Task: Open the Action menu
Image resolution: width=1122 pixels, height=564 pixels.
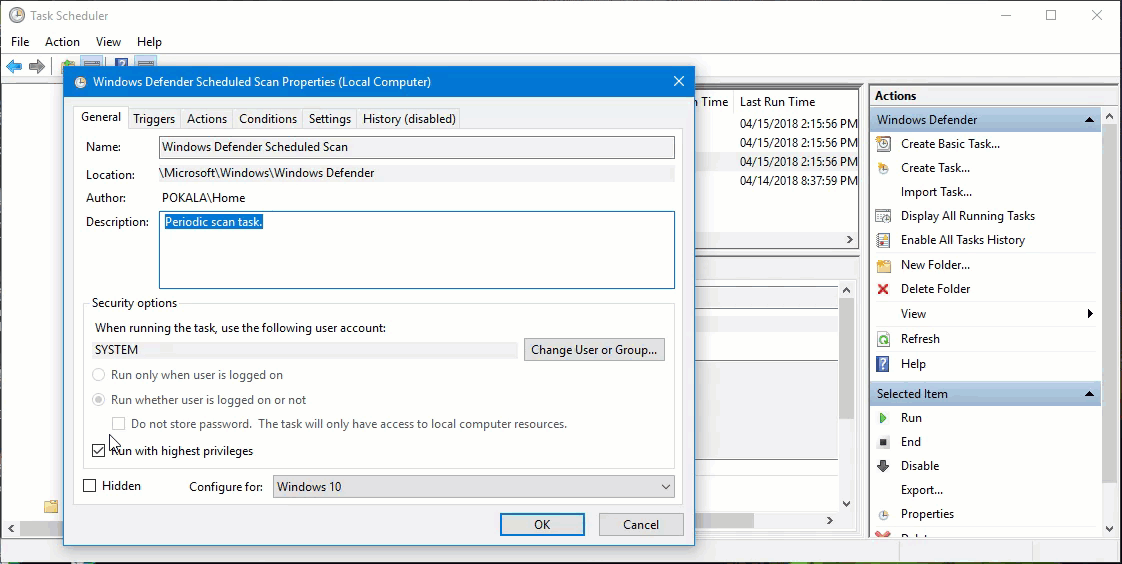Action: pos(62,42)
